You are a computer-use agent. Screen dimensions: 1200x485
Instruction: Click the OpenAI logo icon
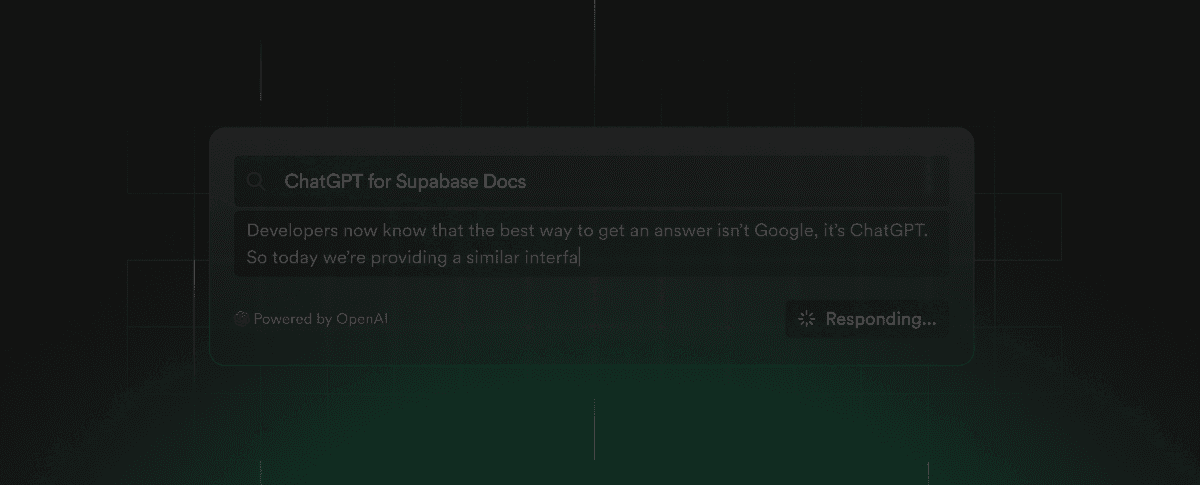(x=241, y=319)
